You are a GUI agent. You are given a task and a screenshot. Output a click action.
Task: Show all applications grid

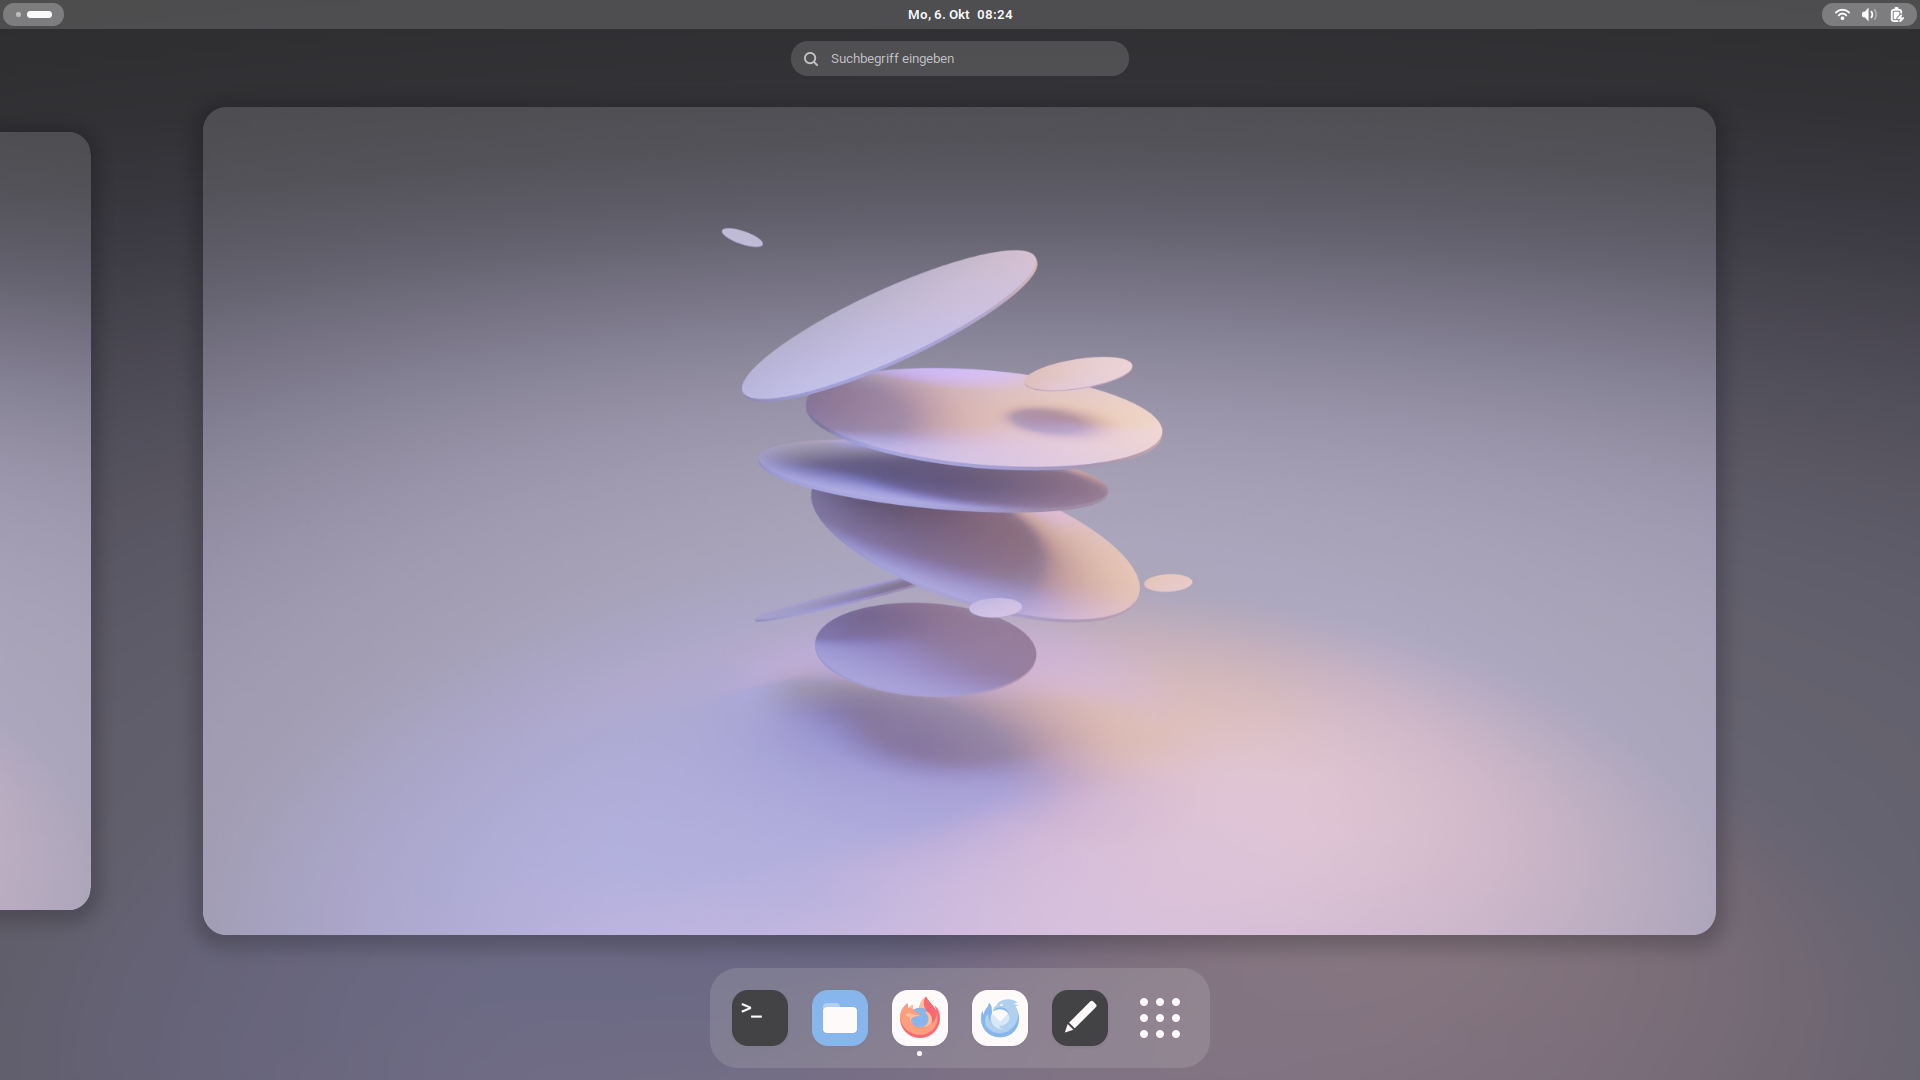pos(1160,1018)
